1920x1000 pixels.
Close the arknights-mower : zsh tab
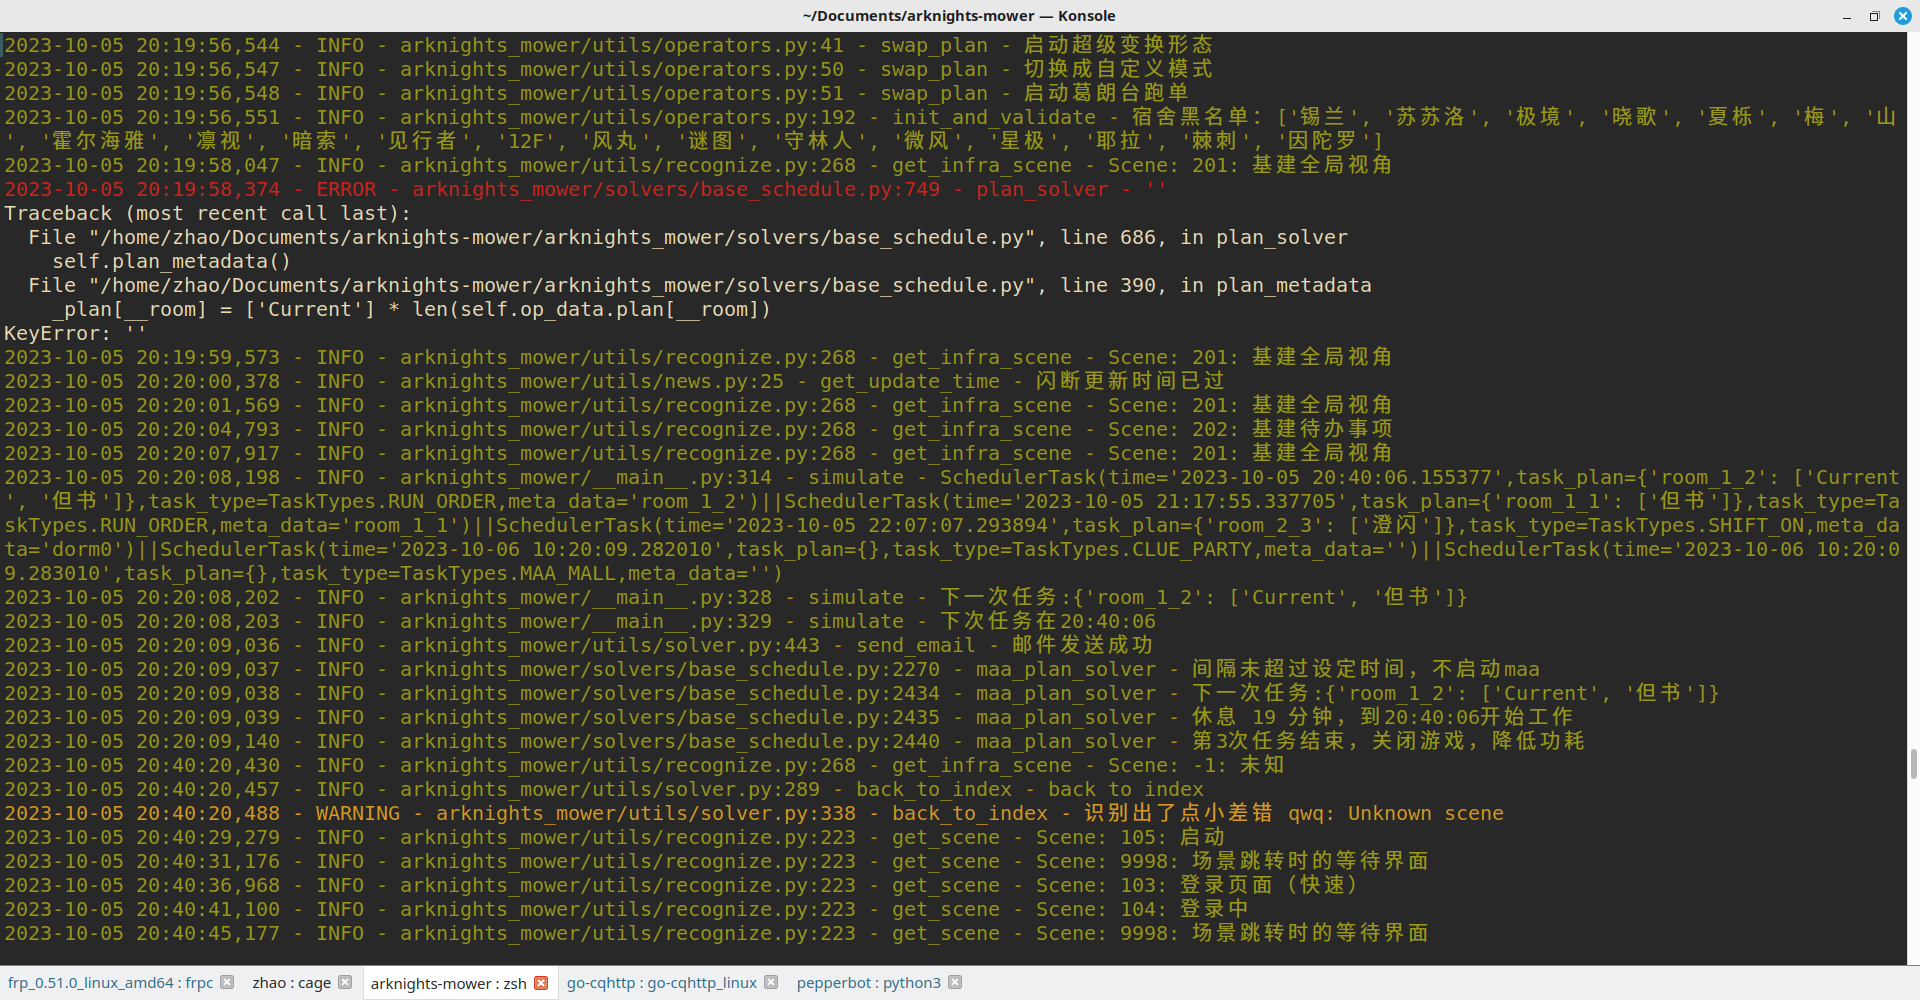541,982
